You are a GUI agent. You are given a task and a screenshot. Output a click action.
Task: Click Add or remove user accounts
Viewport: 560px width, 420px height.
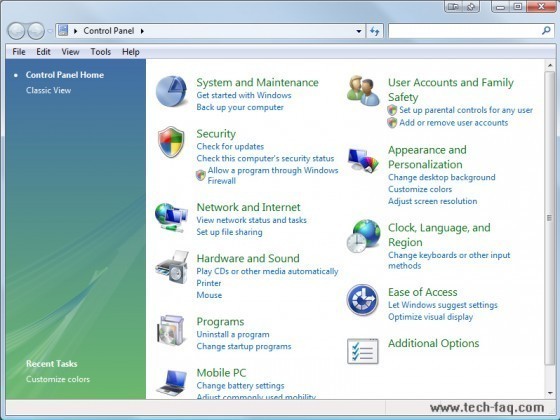click(454, 123)
